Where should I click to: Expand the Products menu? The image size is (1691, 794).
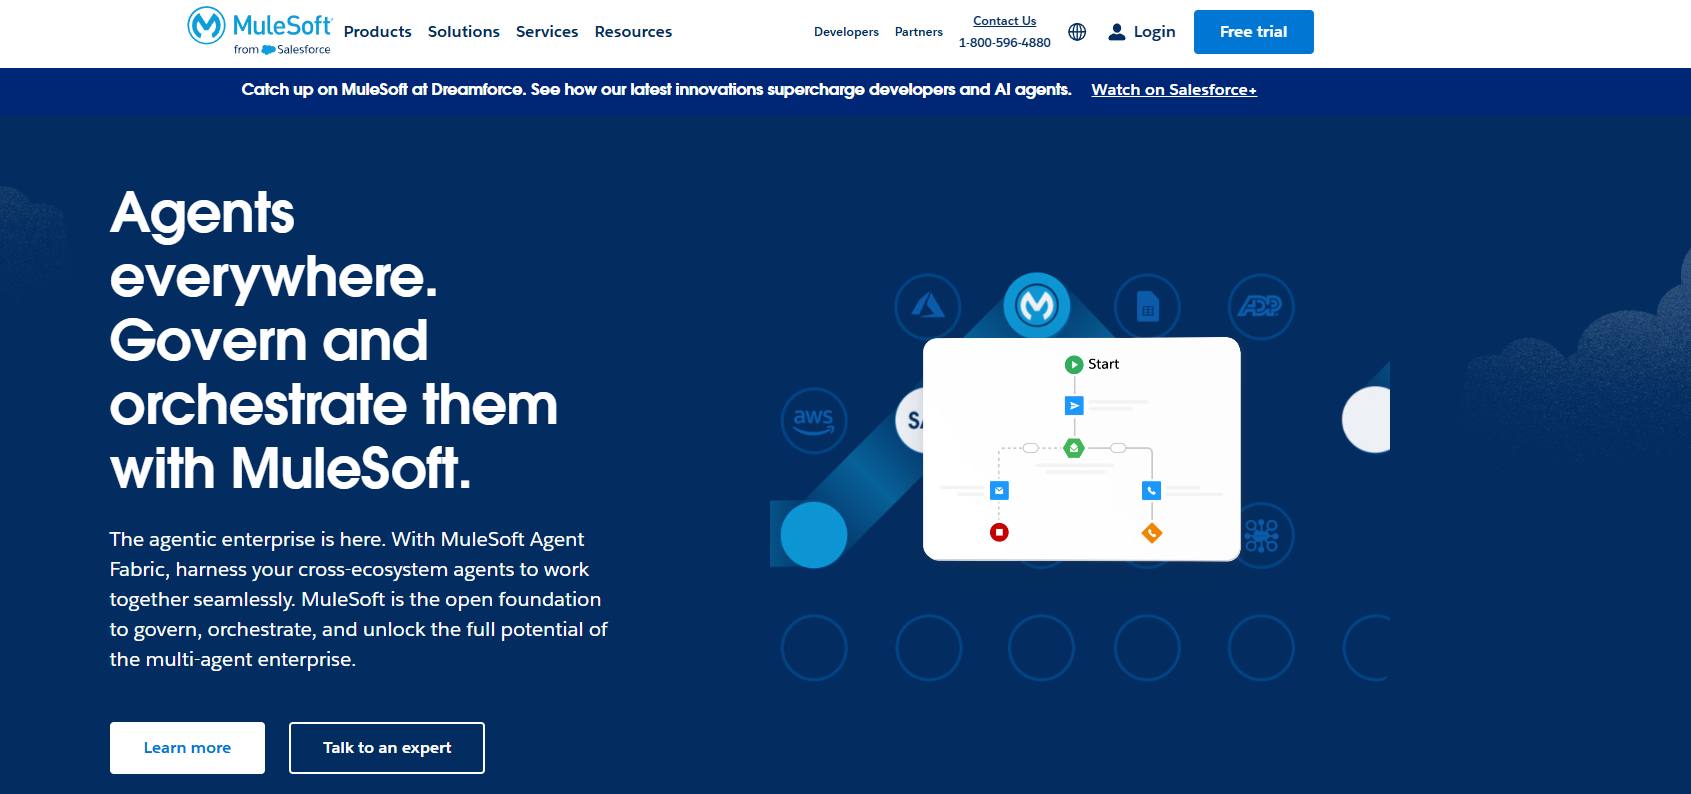[377, 32]
